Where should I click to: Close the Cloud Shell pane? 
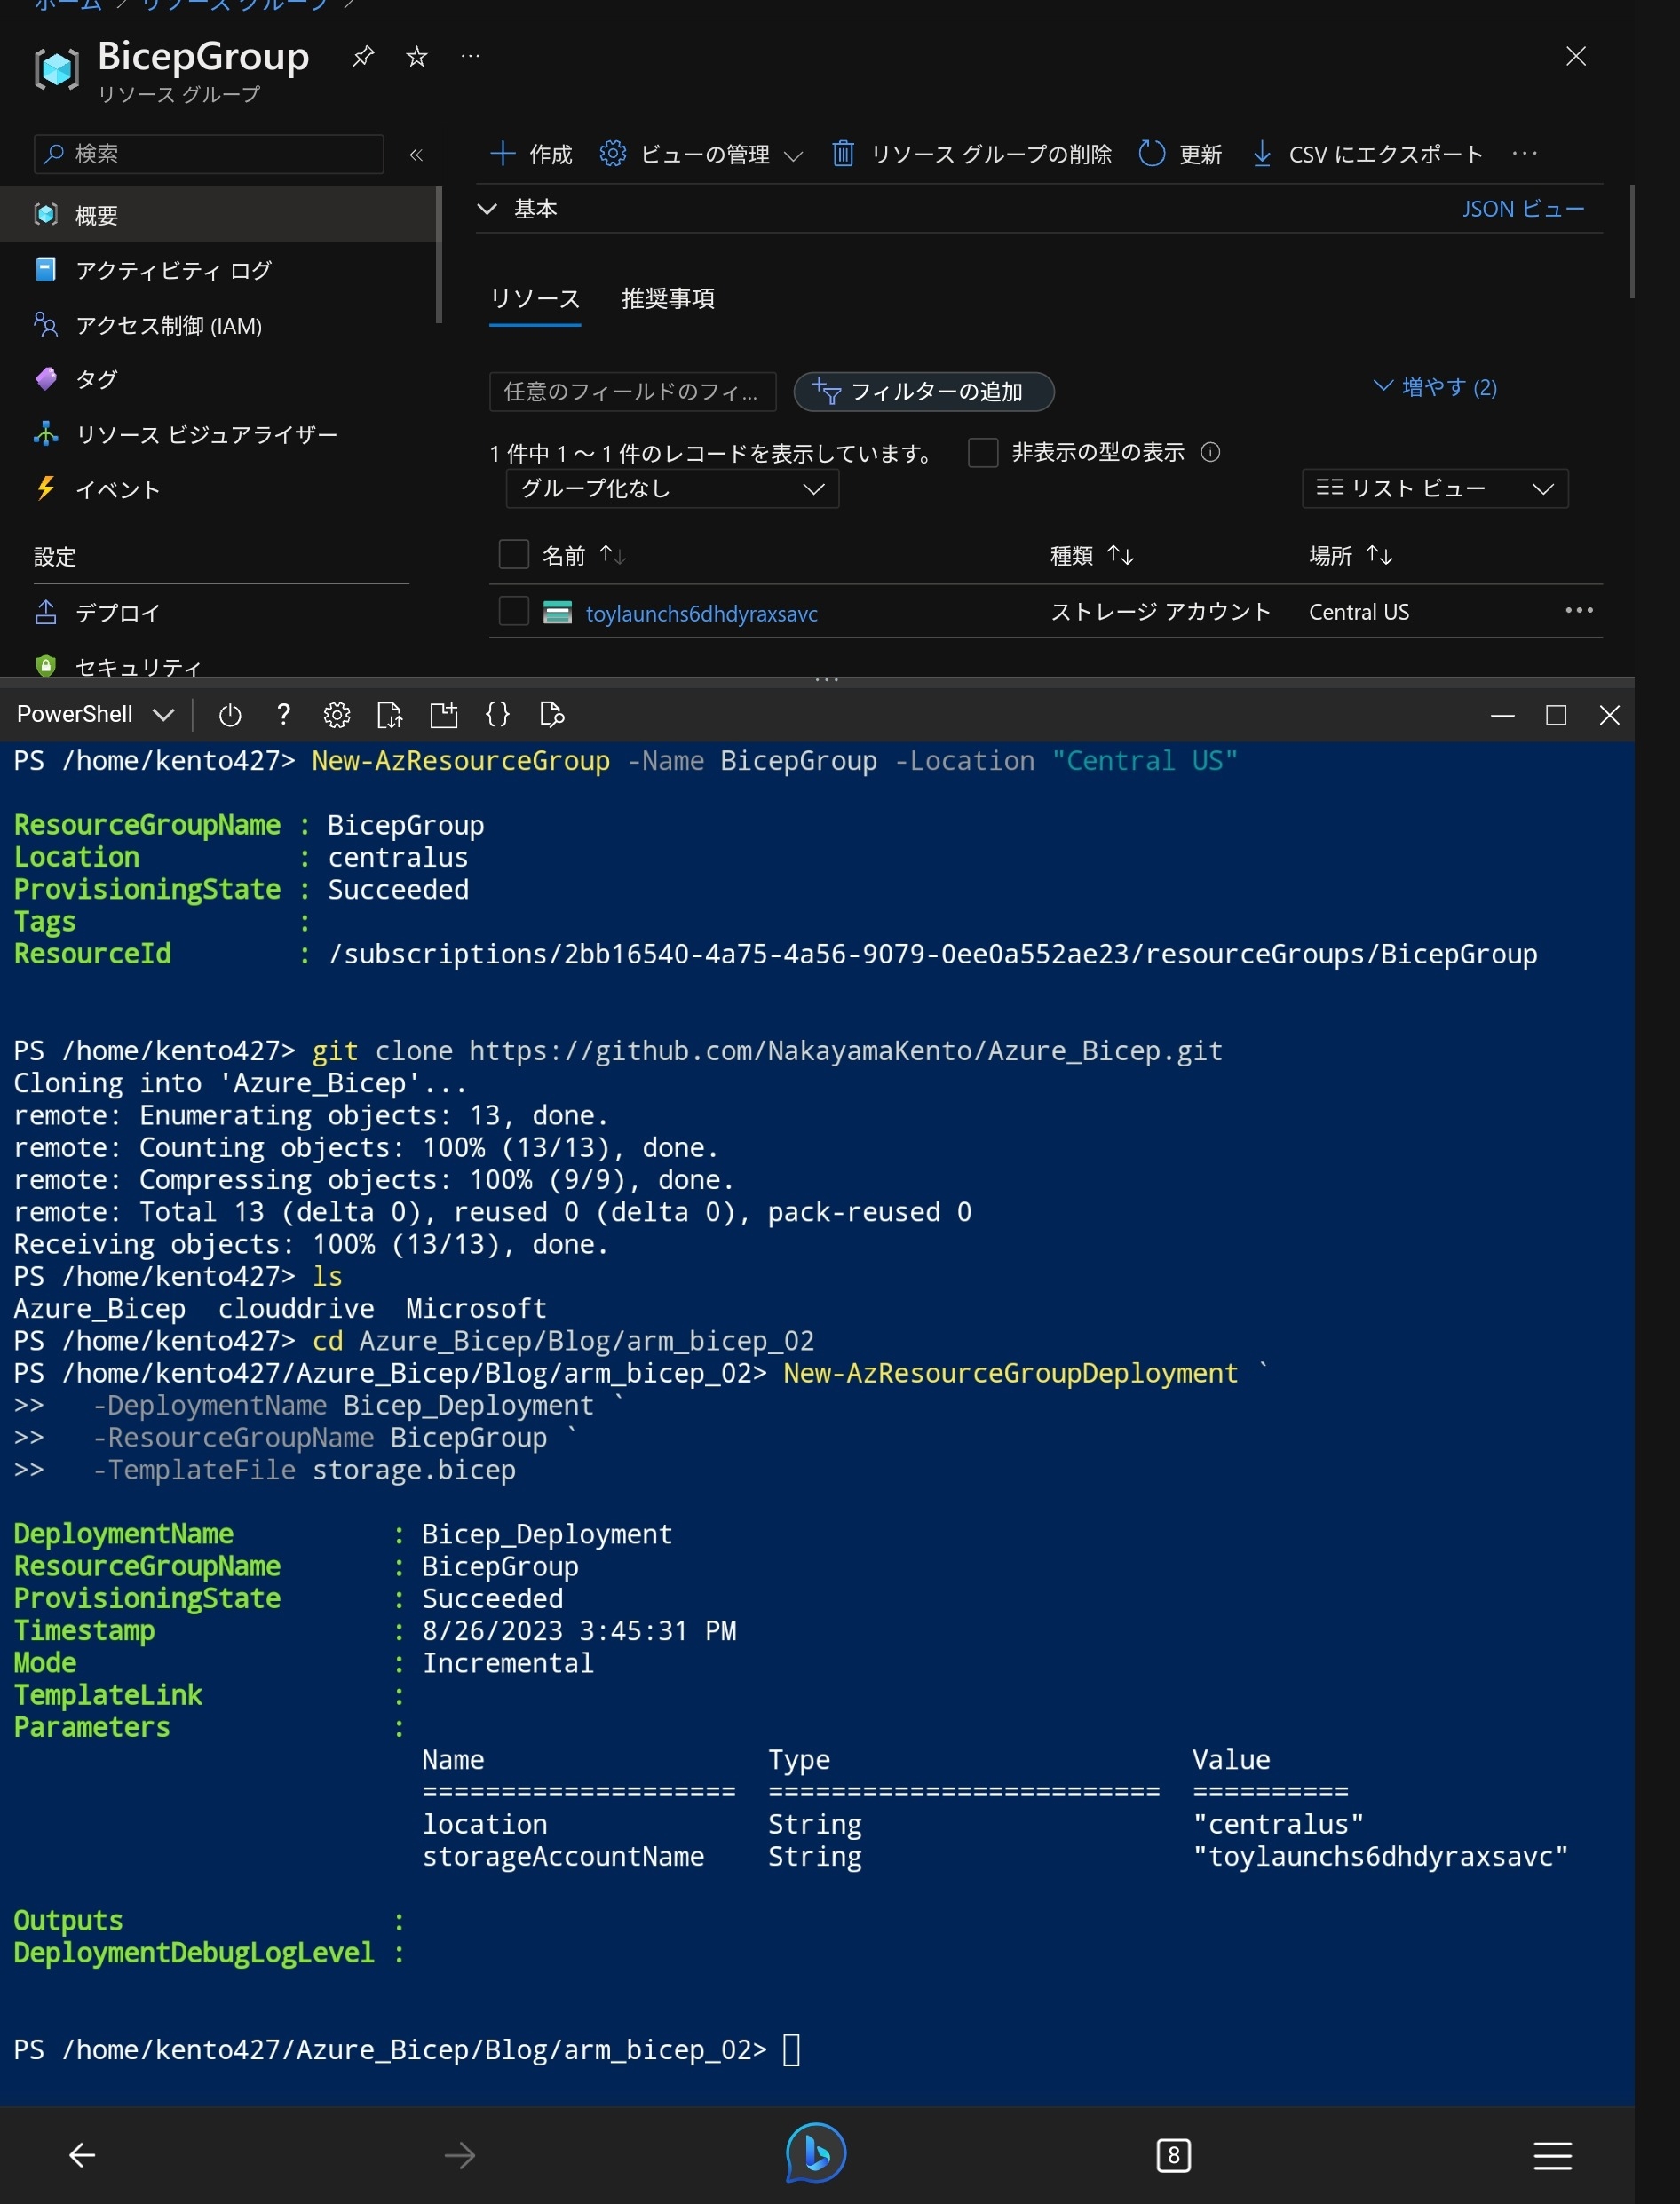(x=1609, y=715)
